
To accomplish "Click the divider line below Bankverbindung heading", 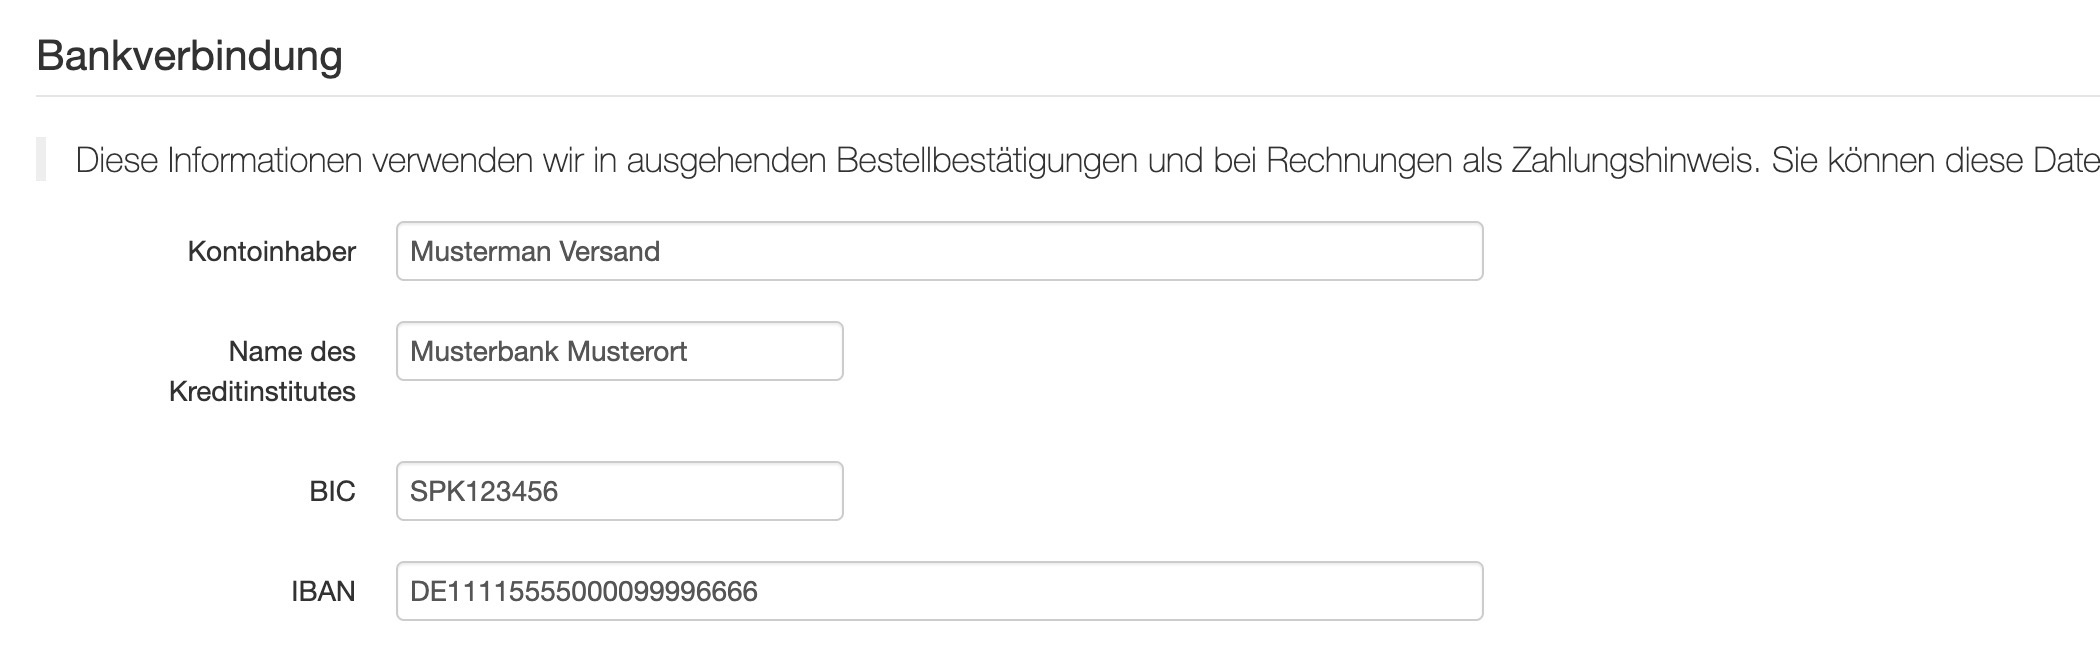I will 1000,96.
